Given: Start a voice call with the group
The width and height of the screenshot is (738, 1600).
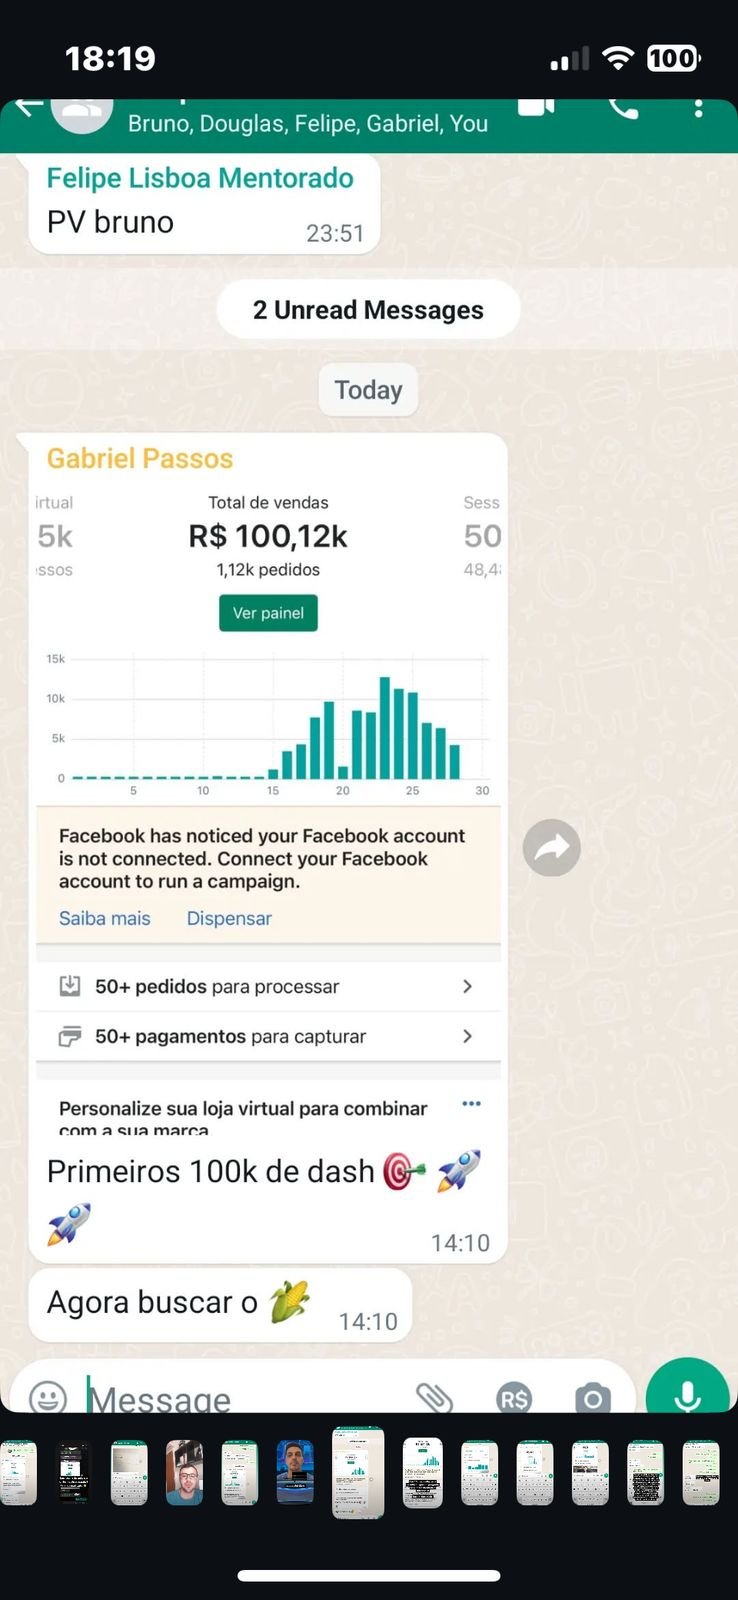Looking at the screenshot, I should coord(623,108).
